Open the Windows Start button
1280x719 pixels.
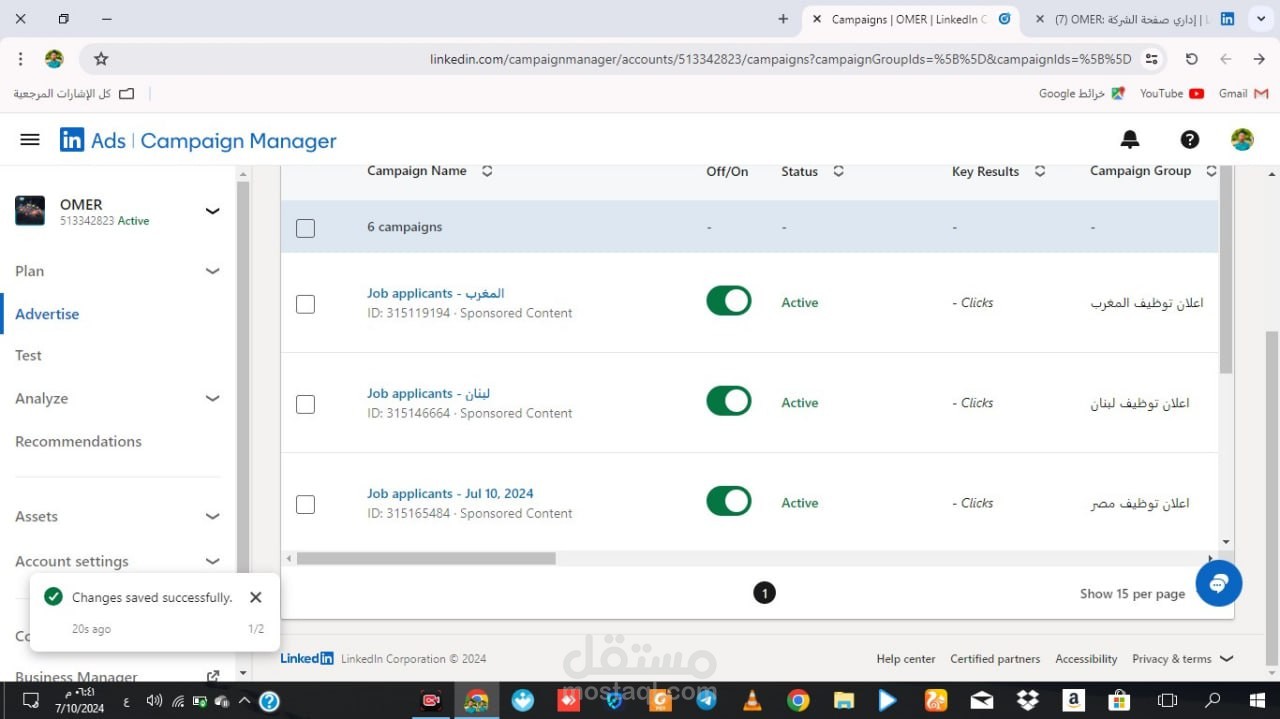point(1257,700)
